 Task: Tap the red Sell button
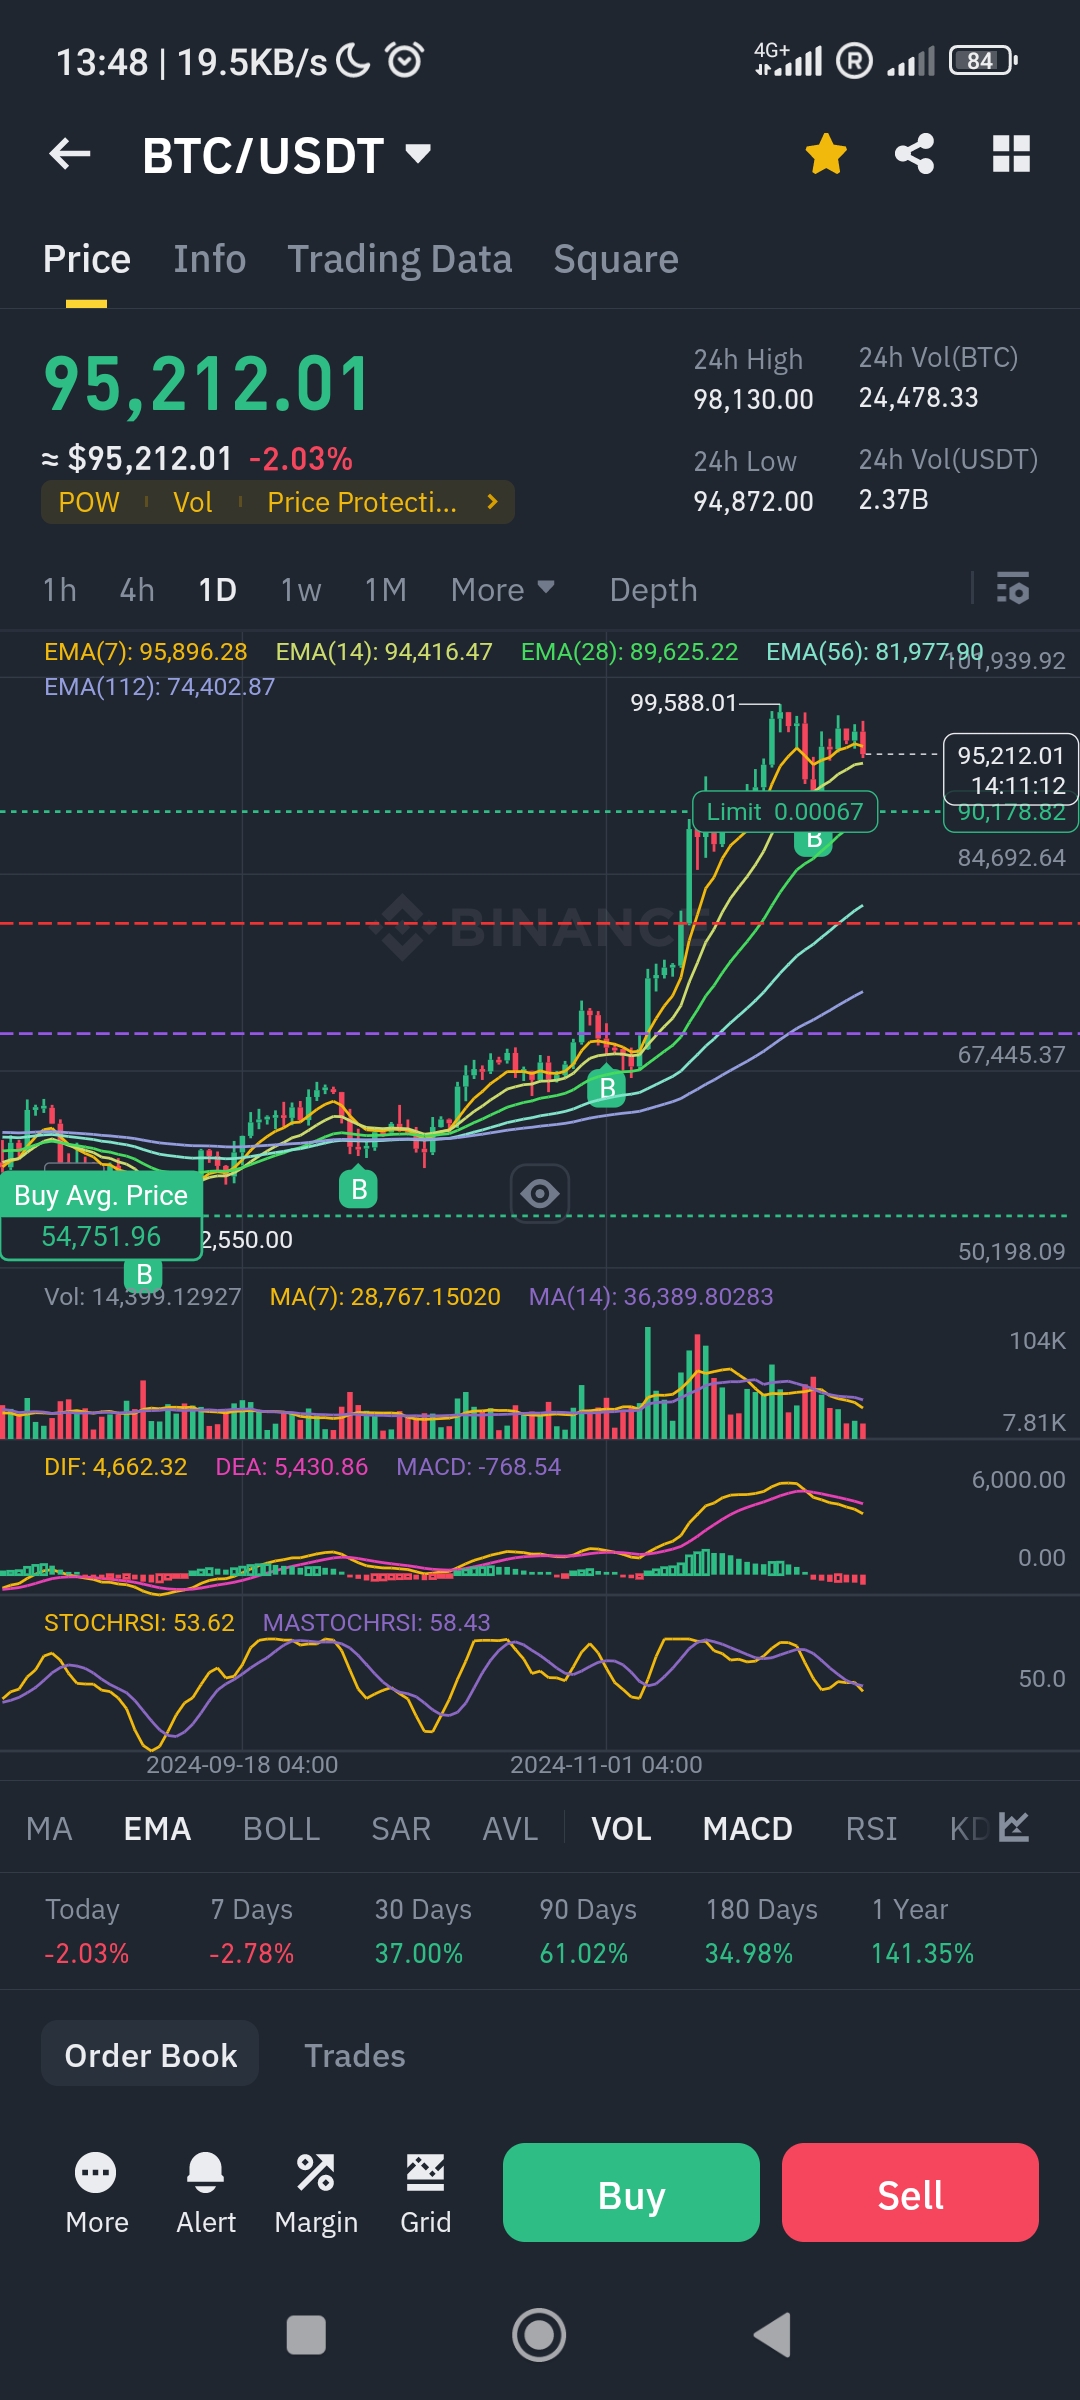tap(910, 2192)
